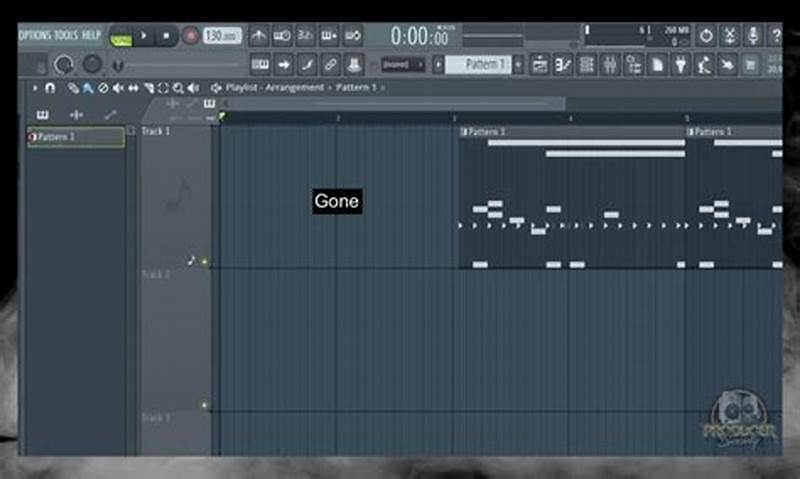This screenshot has height=479, width=800.
Task: Toggle Pattern/Song mode switch
Action: coord(121,36)
